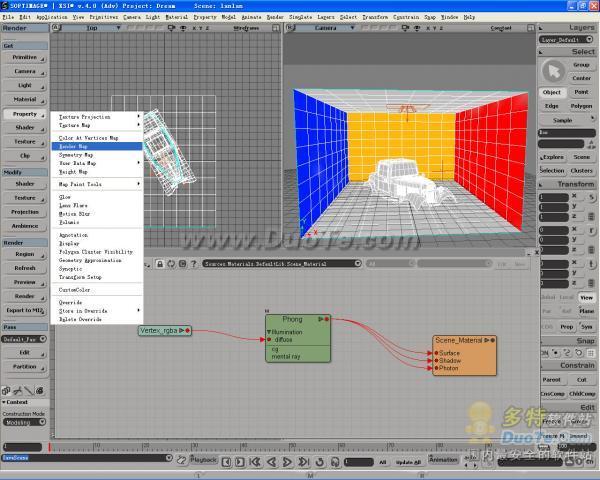
Task: Click the Primitive button in Get panel
Action: pyautogui.click(x=25, y=58)
